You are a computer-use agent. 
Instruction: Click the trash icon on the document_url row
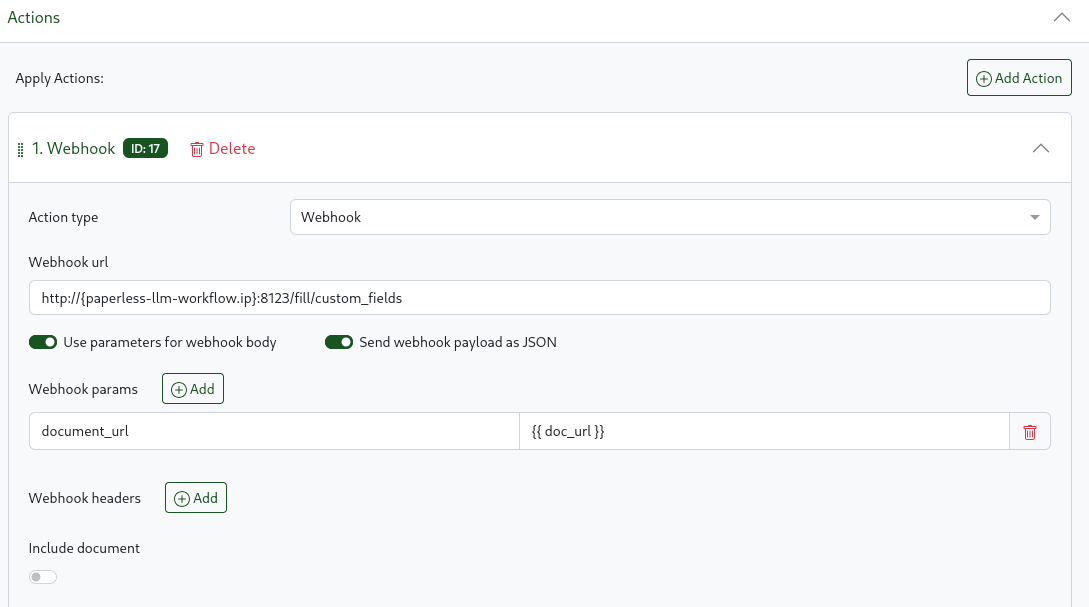click(1030, 431)
